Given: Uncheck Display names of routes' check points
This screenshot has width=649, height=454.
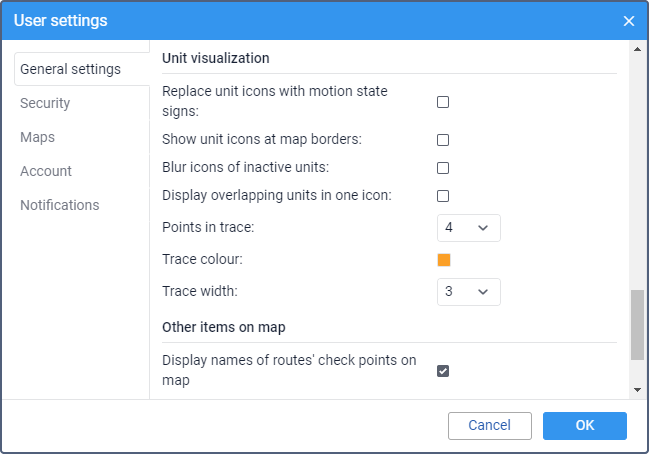Looking at the screenshot, I should tap(443, 371).
